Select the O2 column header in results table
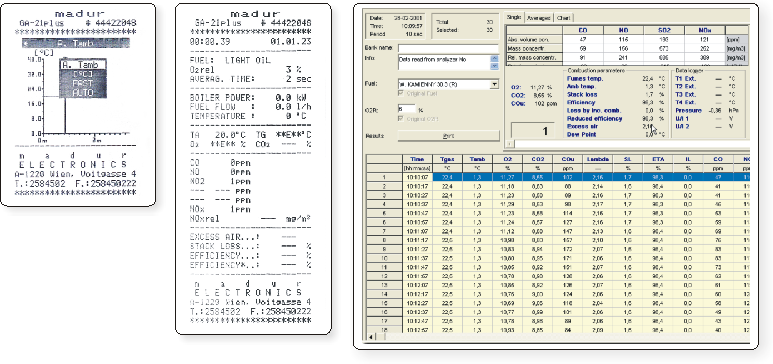This screenshot has width=773, height=364. [x=507, y=159]
